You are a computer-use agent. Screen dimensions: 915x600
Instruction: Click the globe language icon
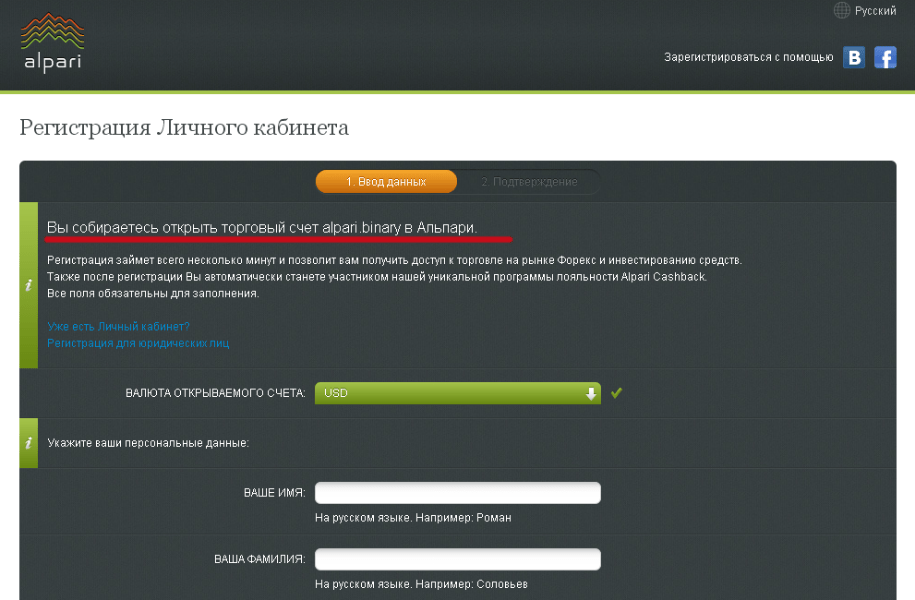(x=842, y=11)
